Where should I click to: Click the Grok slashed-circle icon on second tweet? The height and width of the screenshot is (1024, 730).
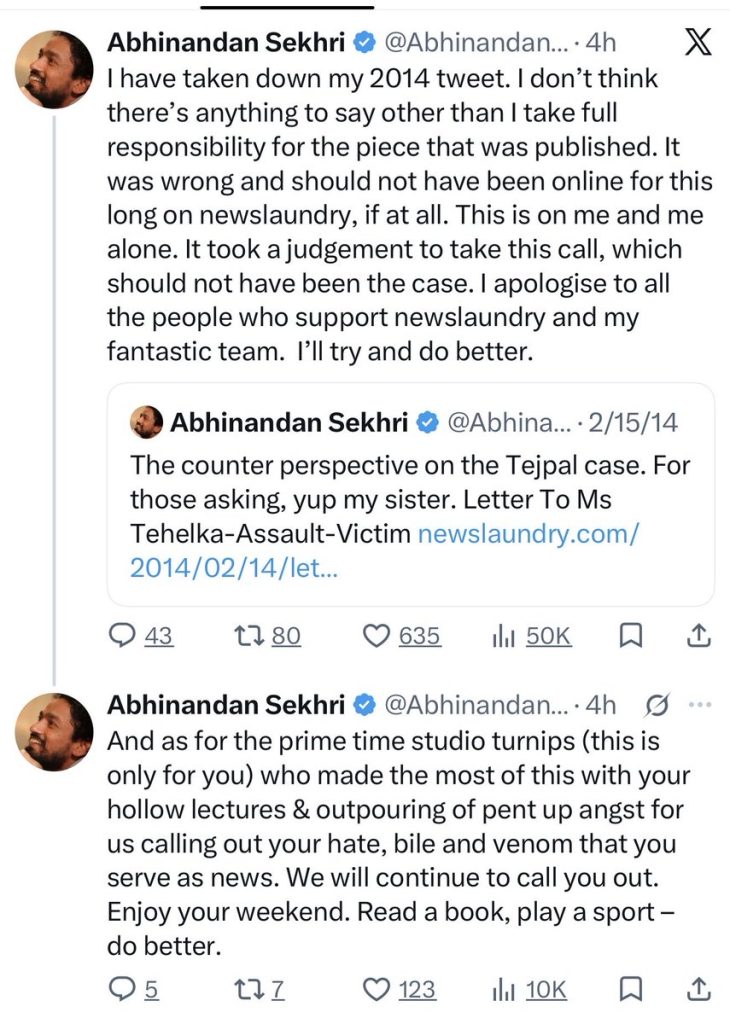pyautogui.click(x=657, y=705)
